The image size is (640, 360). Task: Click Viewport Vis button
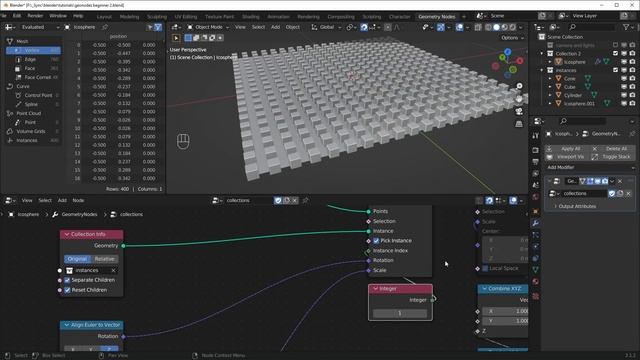point(567,157)
